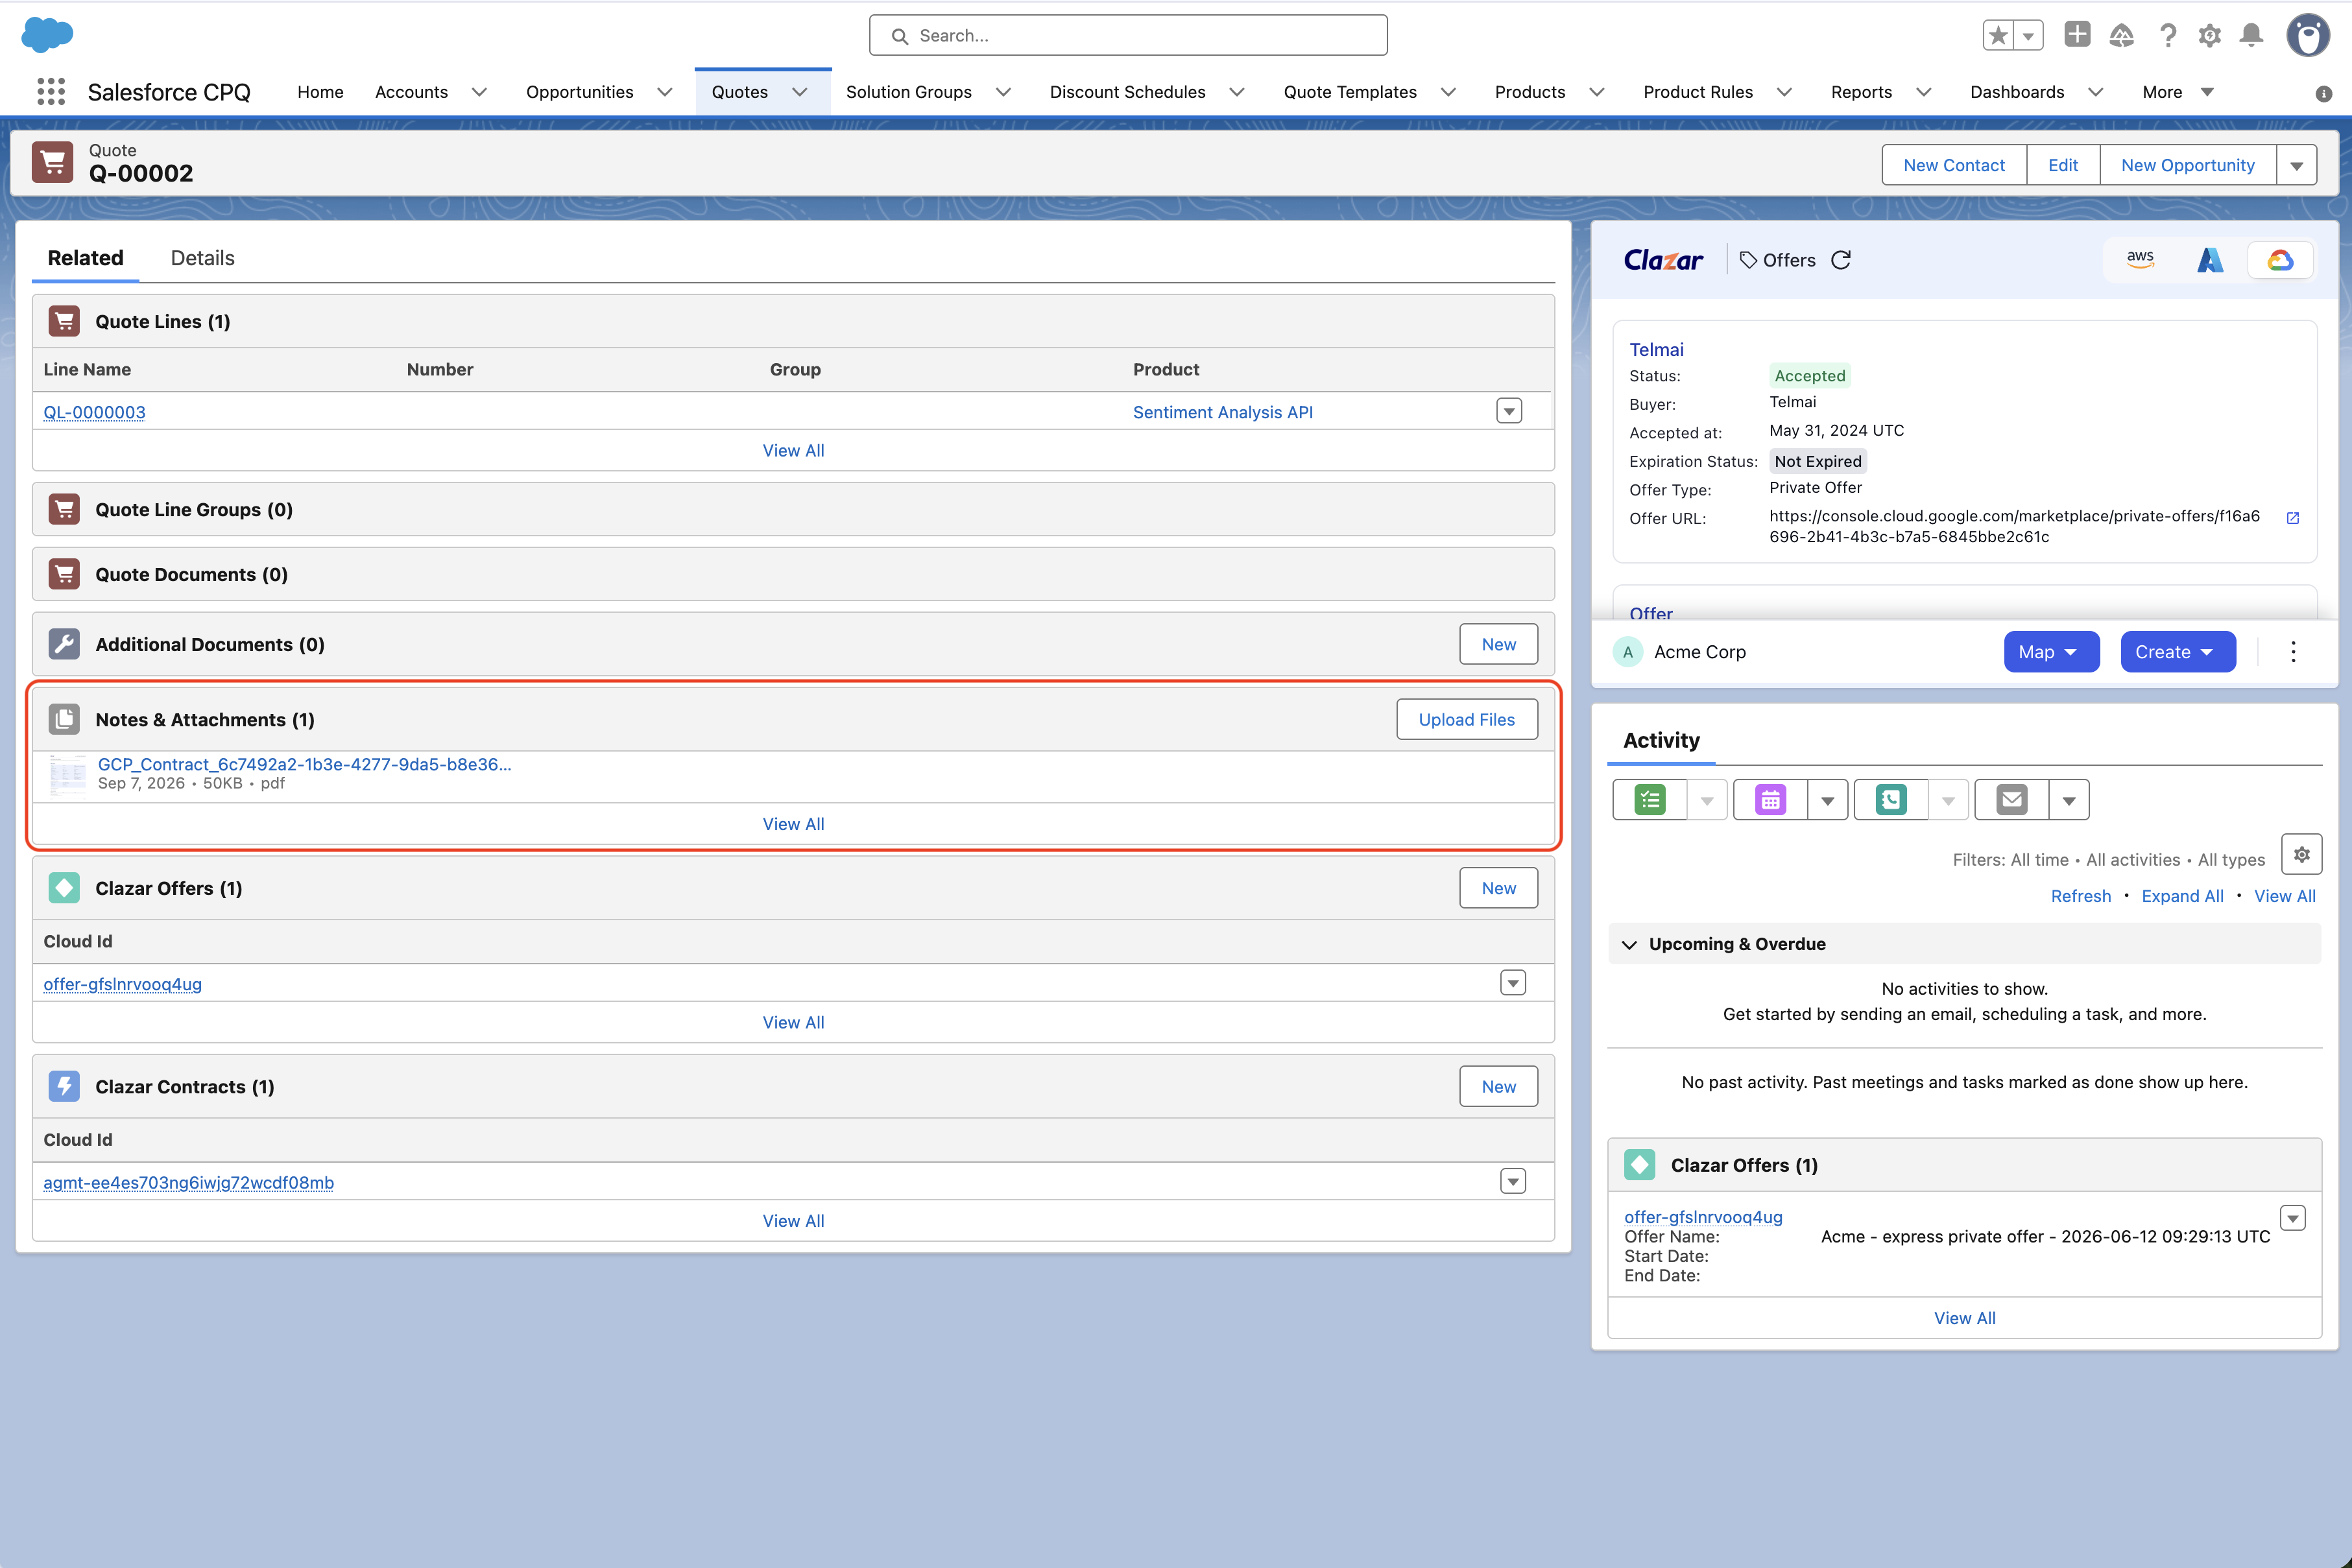Open the Sentiment Analysis API product link
2352x1568 pixels.
tap(1223, 412)
